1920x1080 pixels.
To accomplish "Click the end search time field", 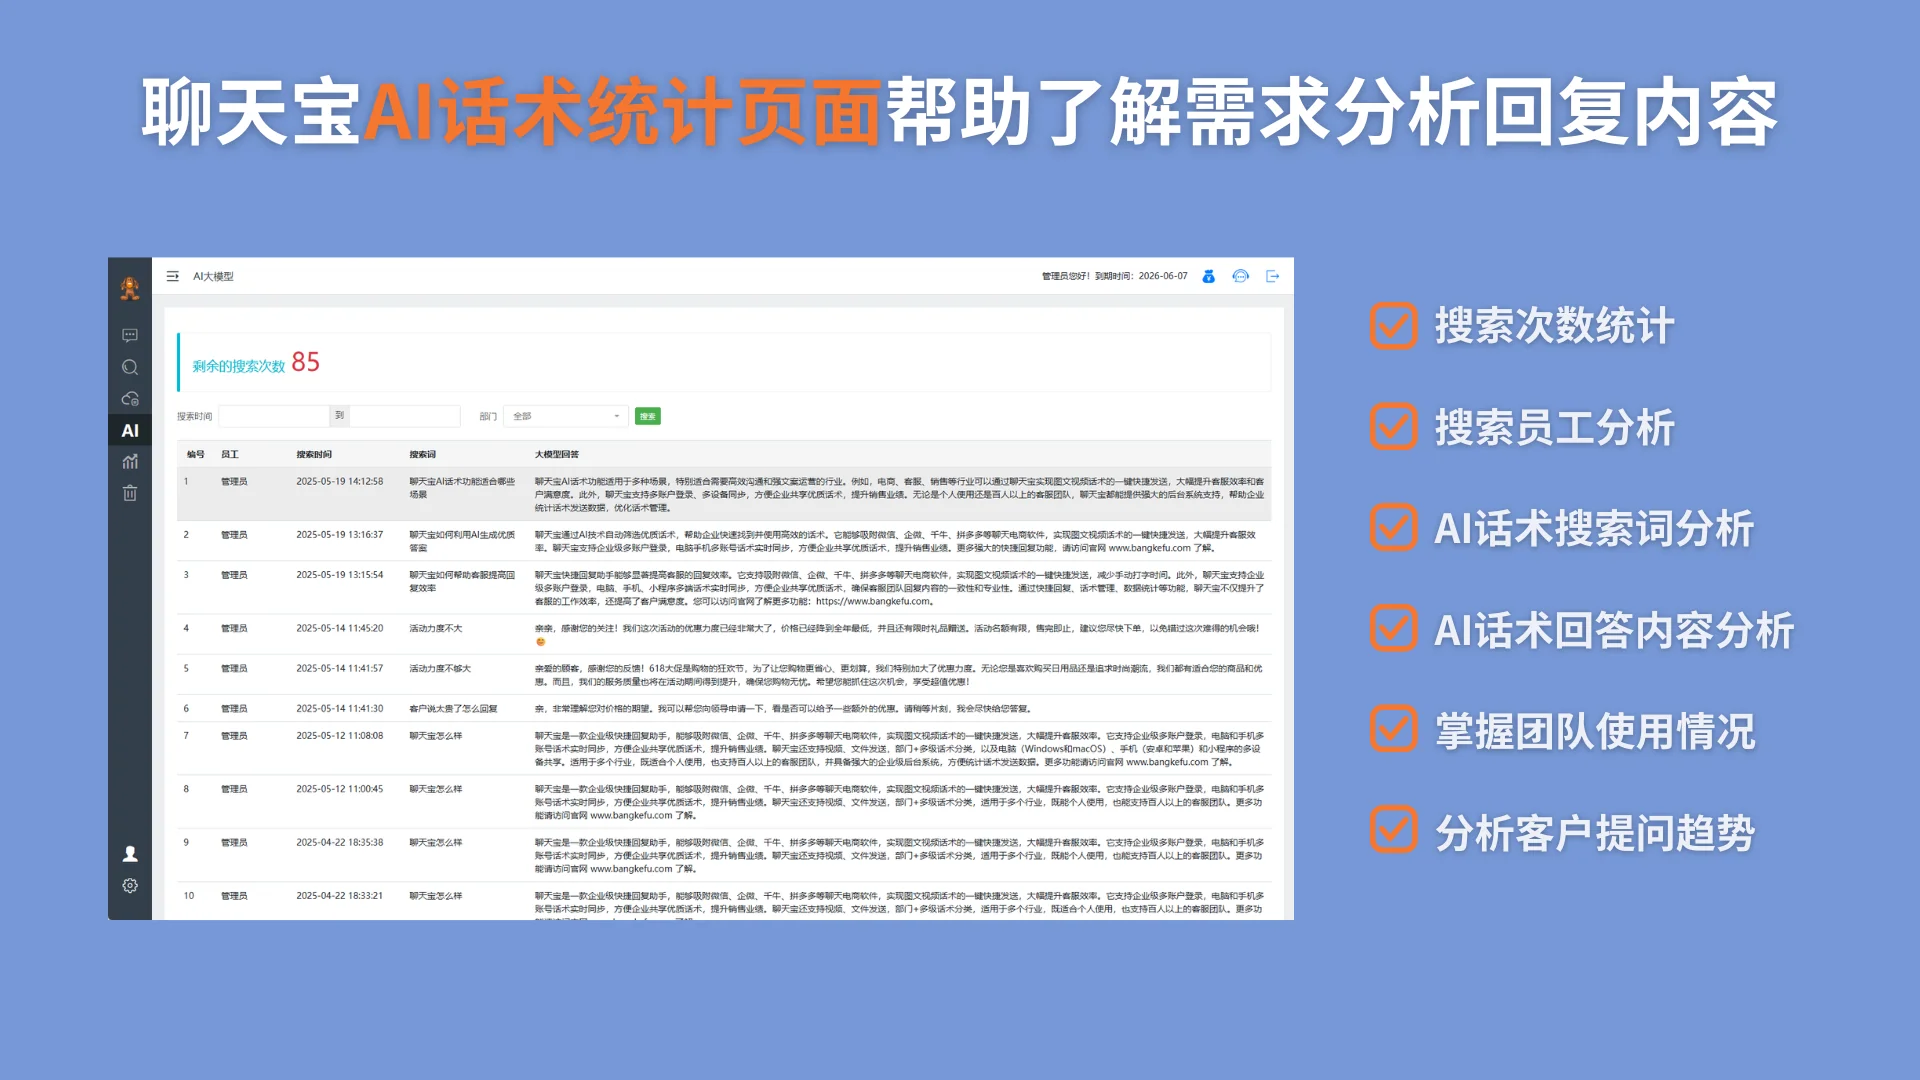I will click(x=405, y=416).
